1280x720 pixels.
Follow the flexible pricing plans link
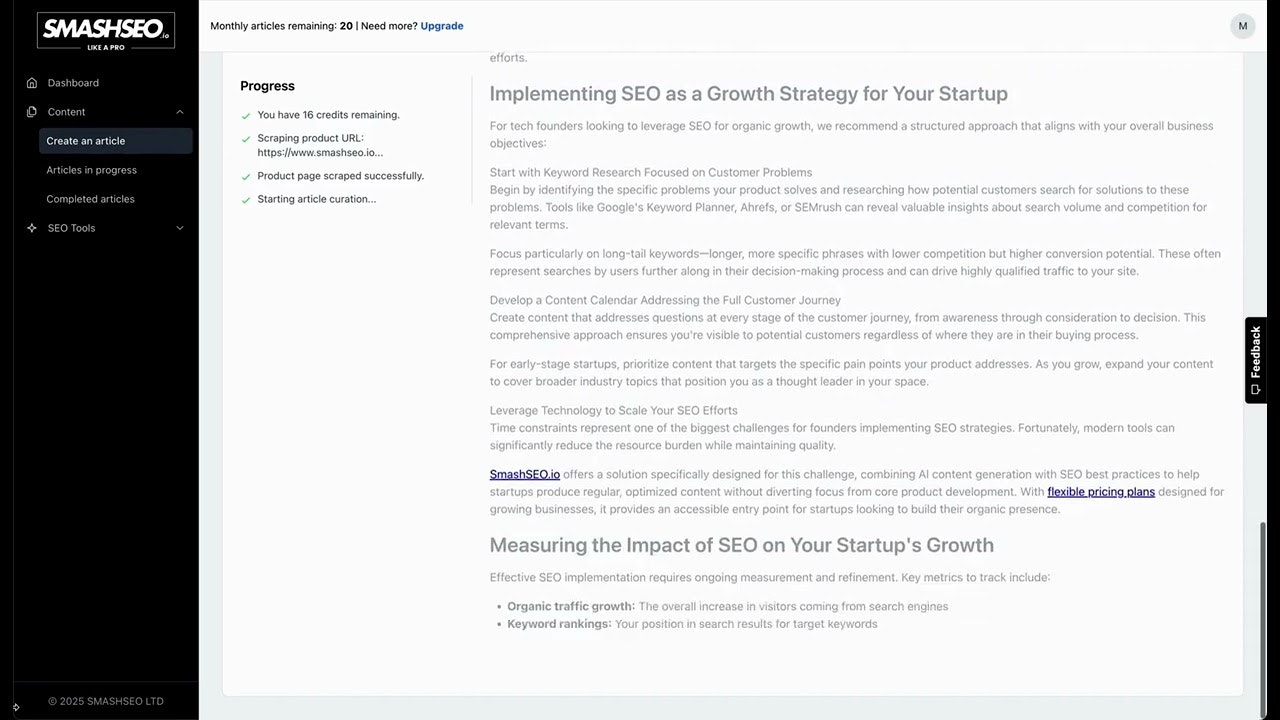(x=1101, y=492)
